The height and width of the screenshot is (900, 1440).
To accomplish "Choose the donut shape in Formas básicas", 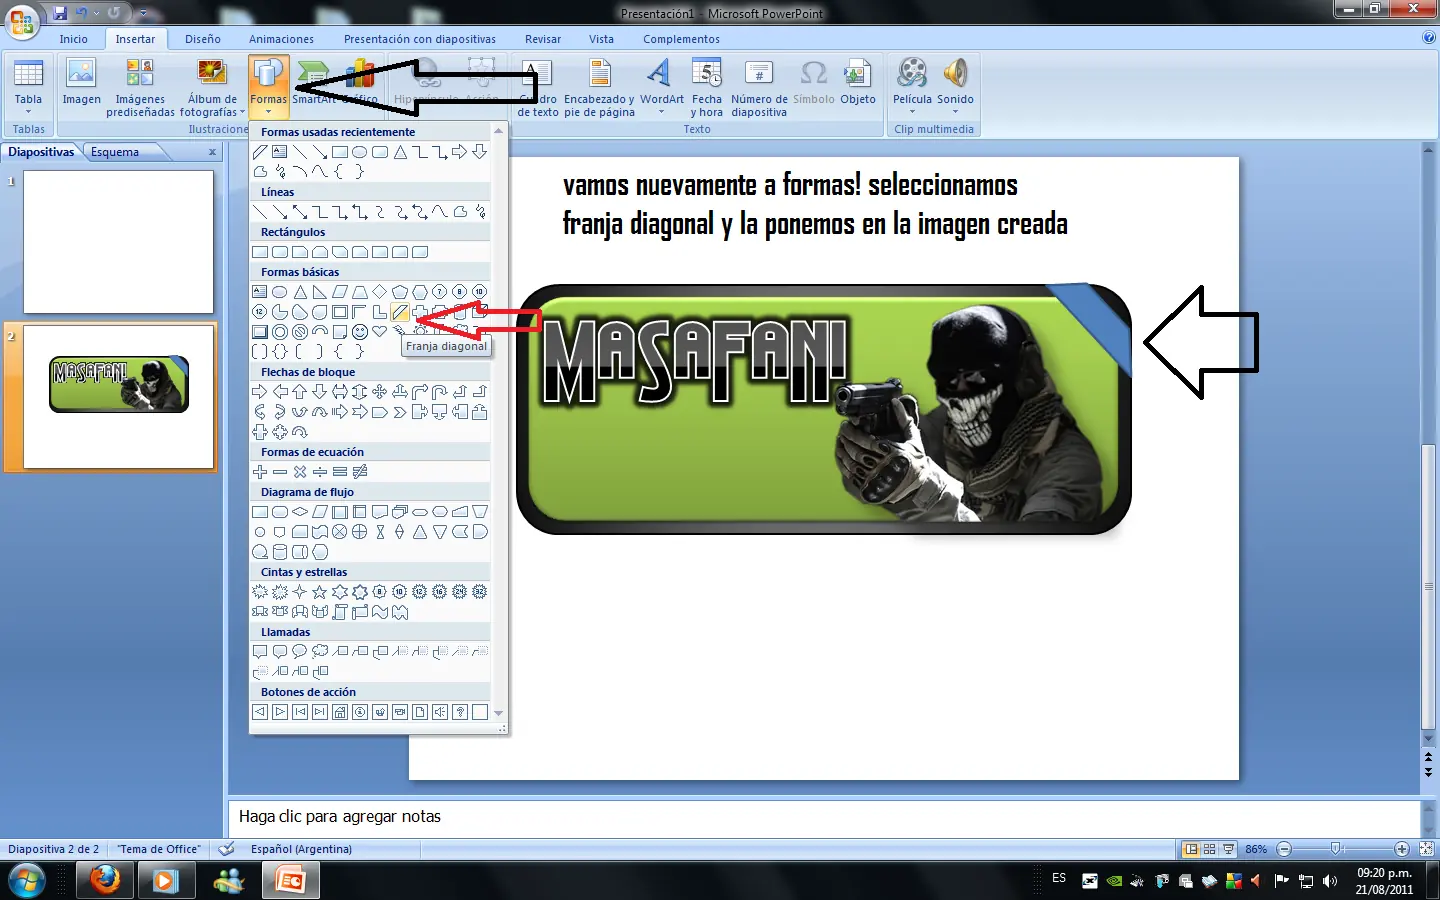I will pos(280,332).
